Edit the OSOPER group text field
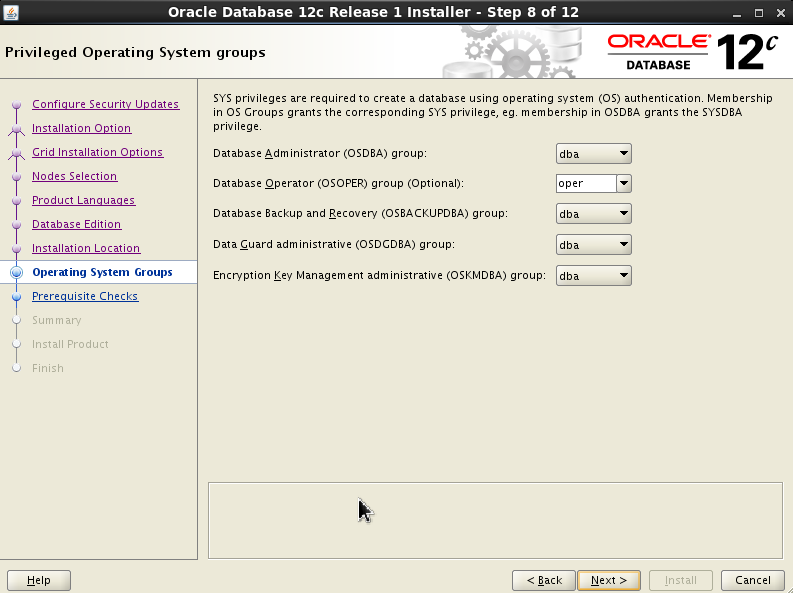 coord(586,184)
